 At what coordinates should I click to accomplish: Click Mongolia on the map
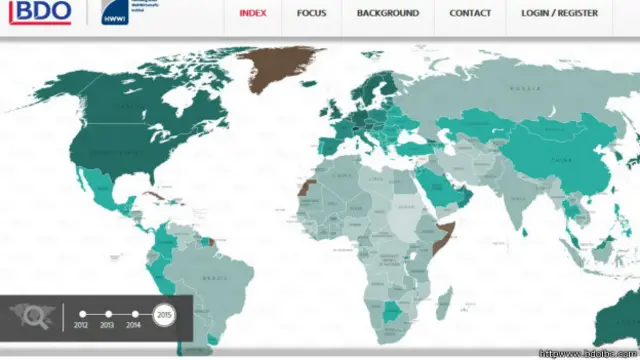[555, 129]
